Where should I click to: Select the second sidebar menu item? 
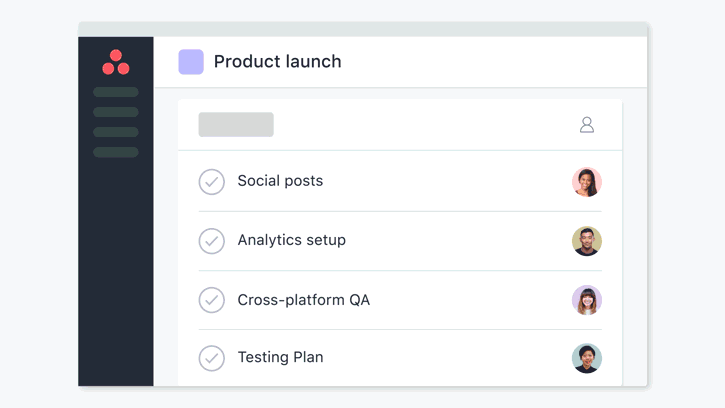click(116, 112)
